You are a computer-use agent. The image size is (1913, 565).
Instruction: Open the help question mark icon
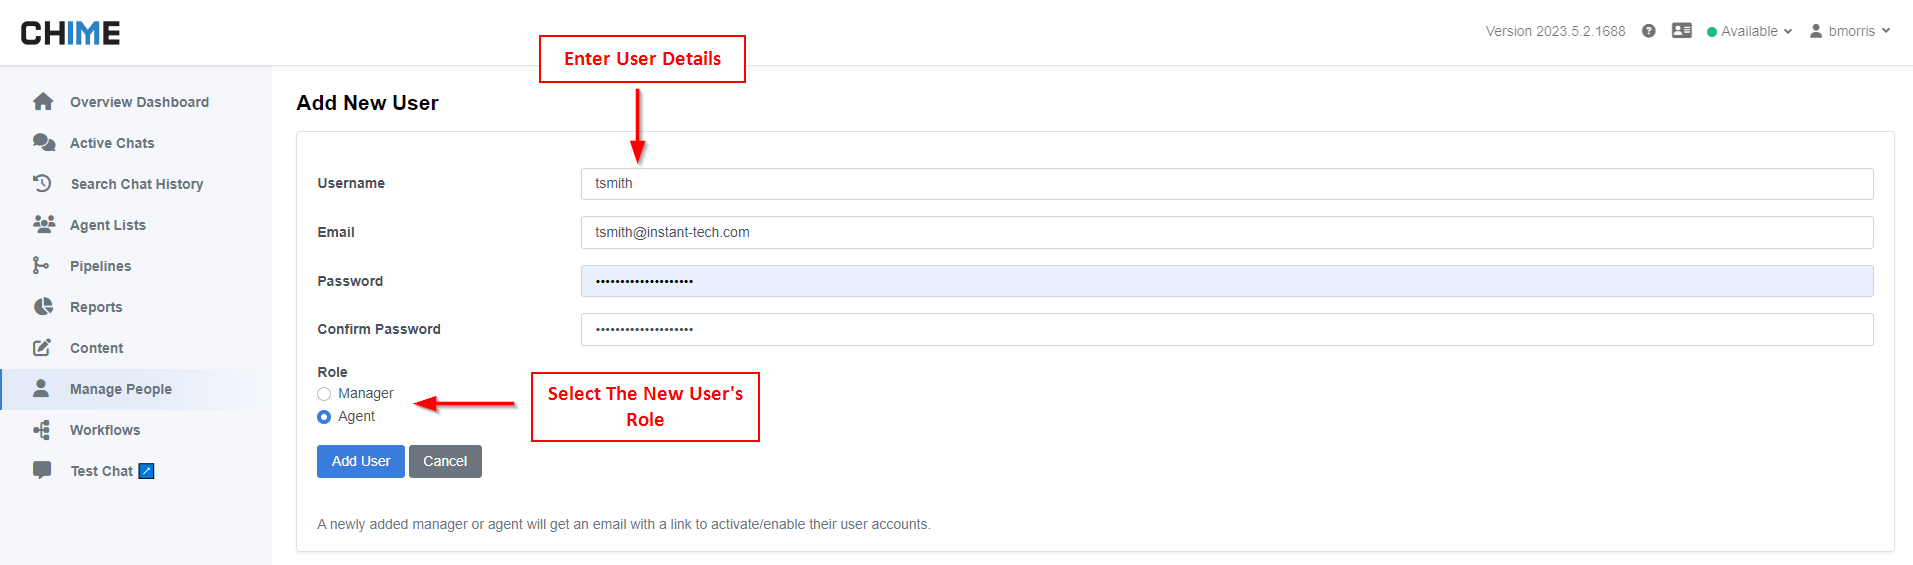[x=1649, y=31]
